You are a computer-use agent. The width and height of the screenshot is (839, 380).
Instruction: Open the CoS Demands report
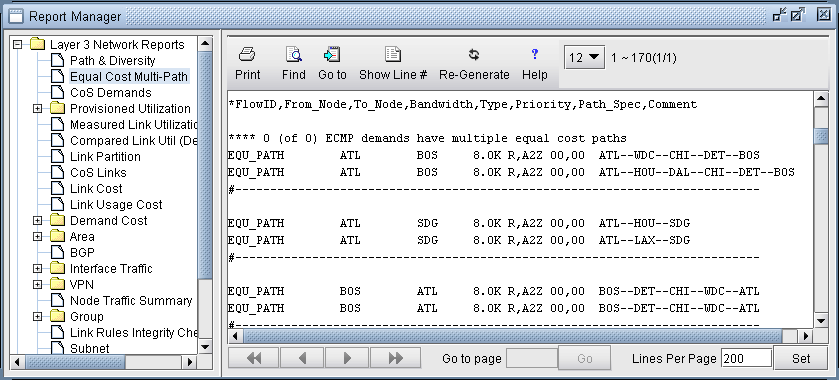coord(111,93)
